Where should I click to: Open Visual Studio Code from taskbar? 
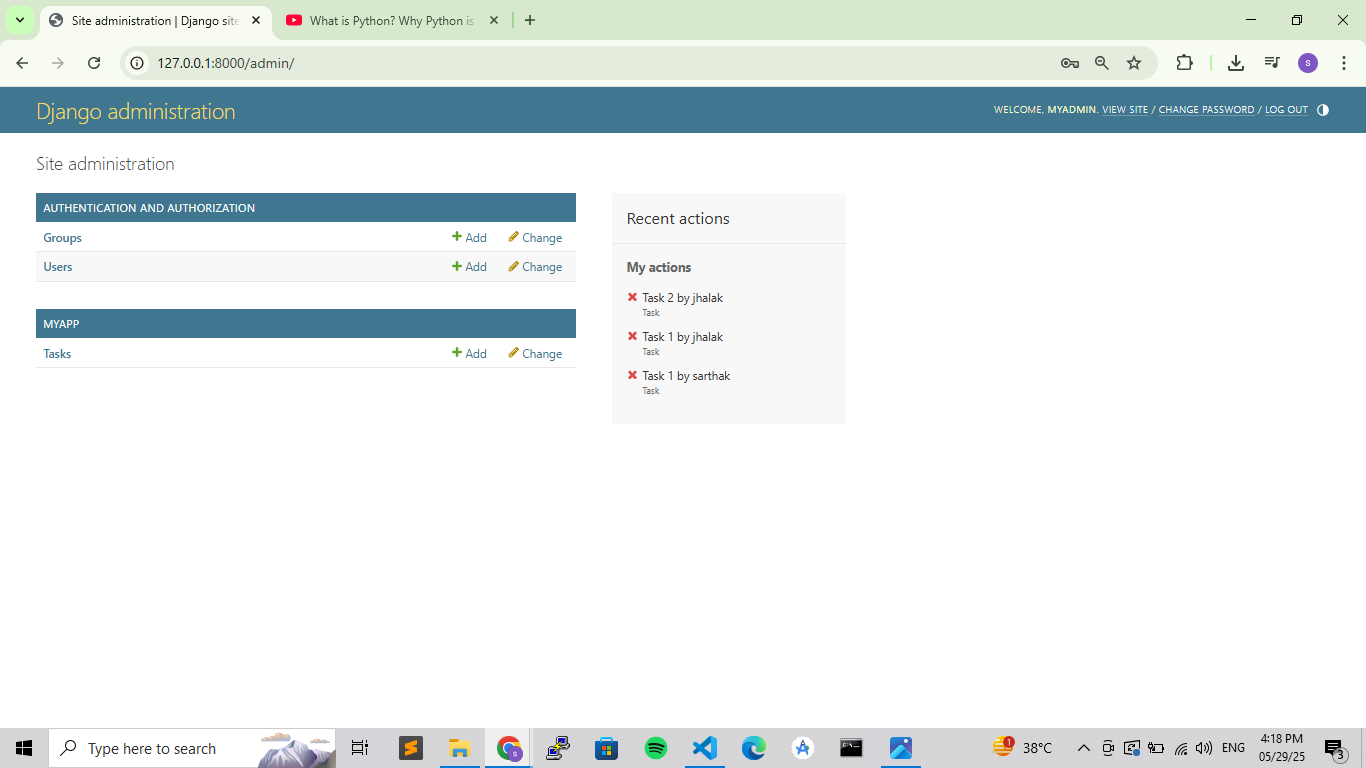pyautogui.click(x=705, y=748)
